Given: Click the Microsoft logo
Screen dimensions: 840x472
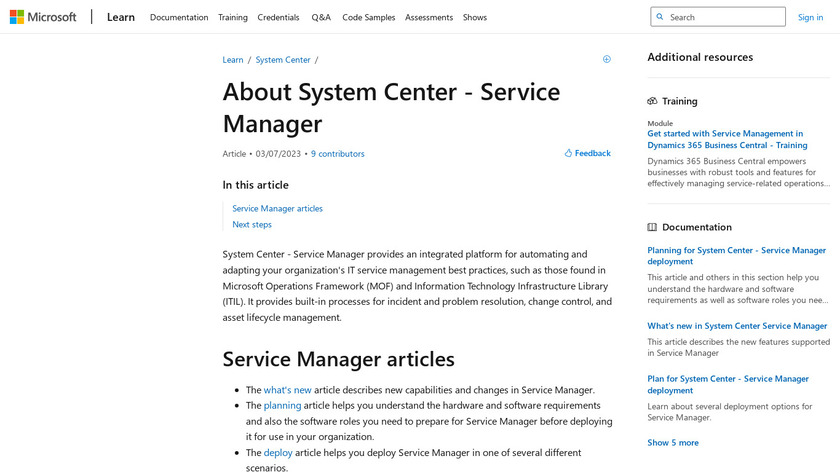Looking at the screenshot, I should pos(43,17).
